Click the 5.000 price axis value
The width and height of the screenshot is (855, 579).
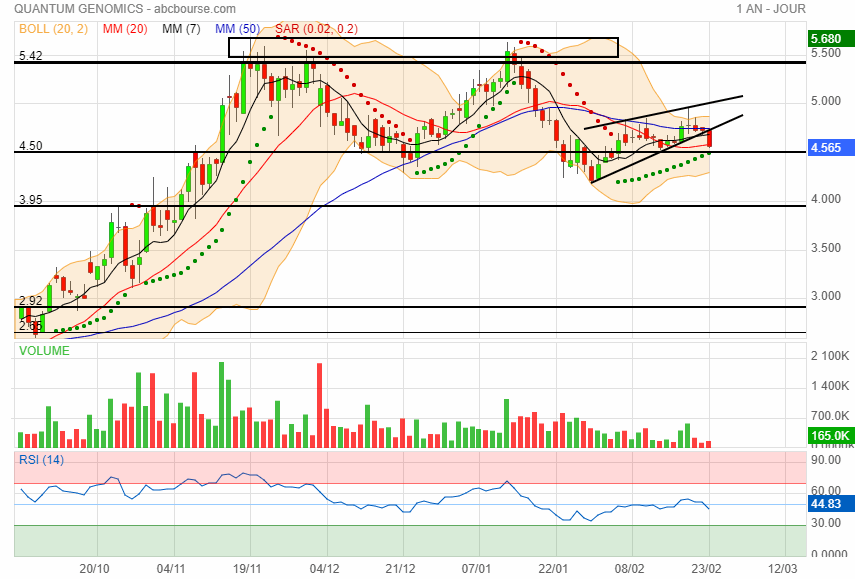pyautogui.click(x=826, y=101)
